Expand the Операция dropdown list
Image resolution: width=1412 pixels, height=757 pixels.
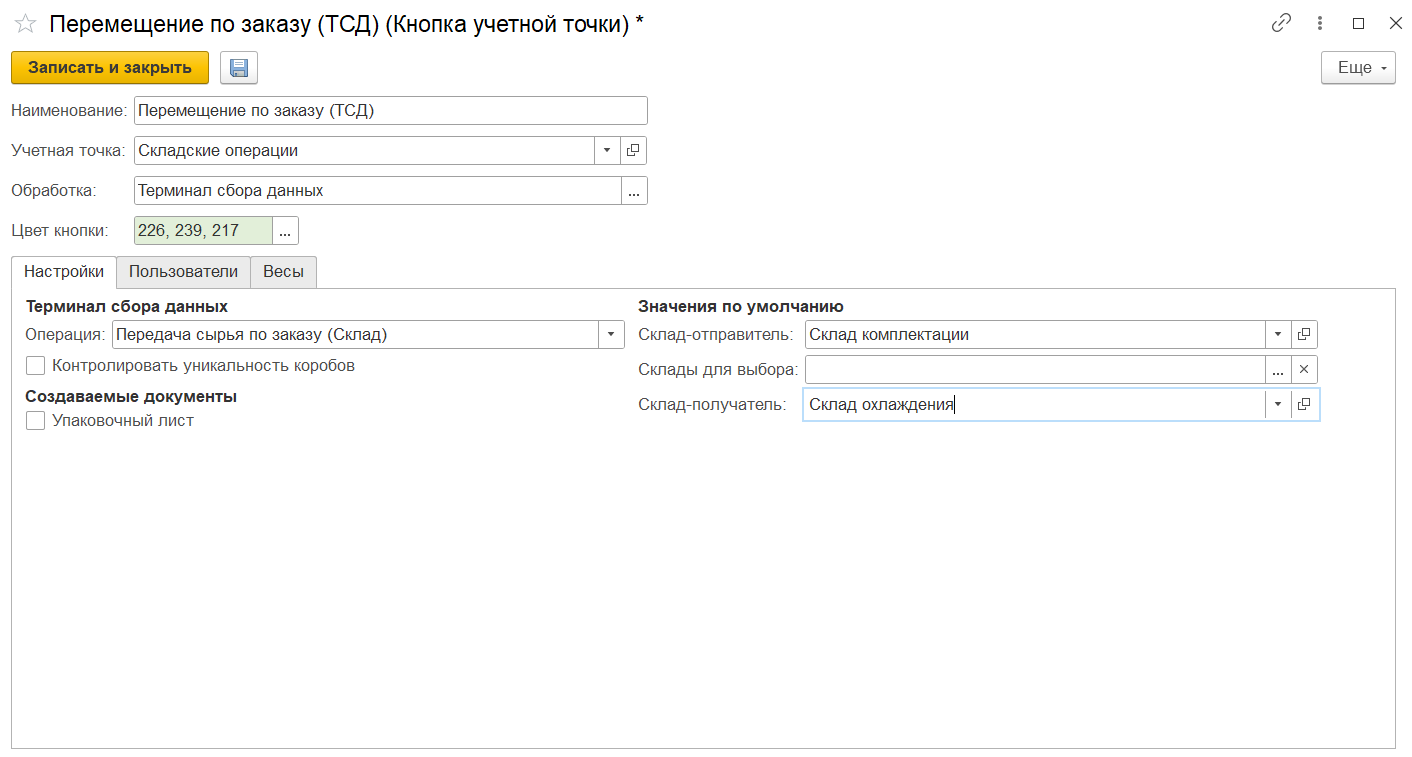point(611,335)
